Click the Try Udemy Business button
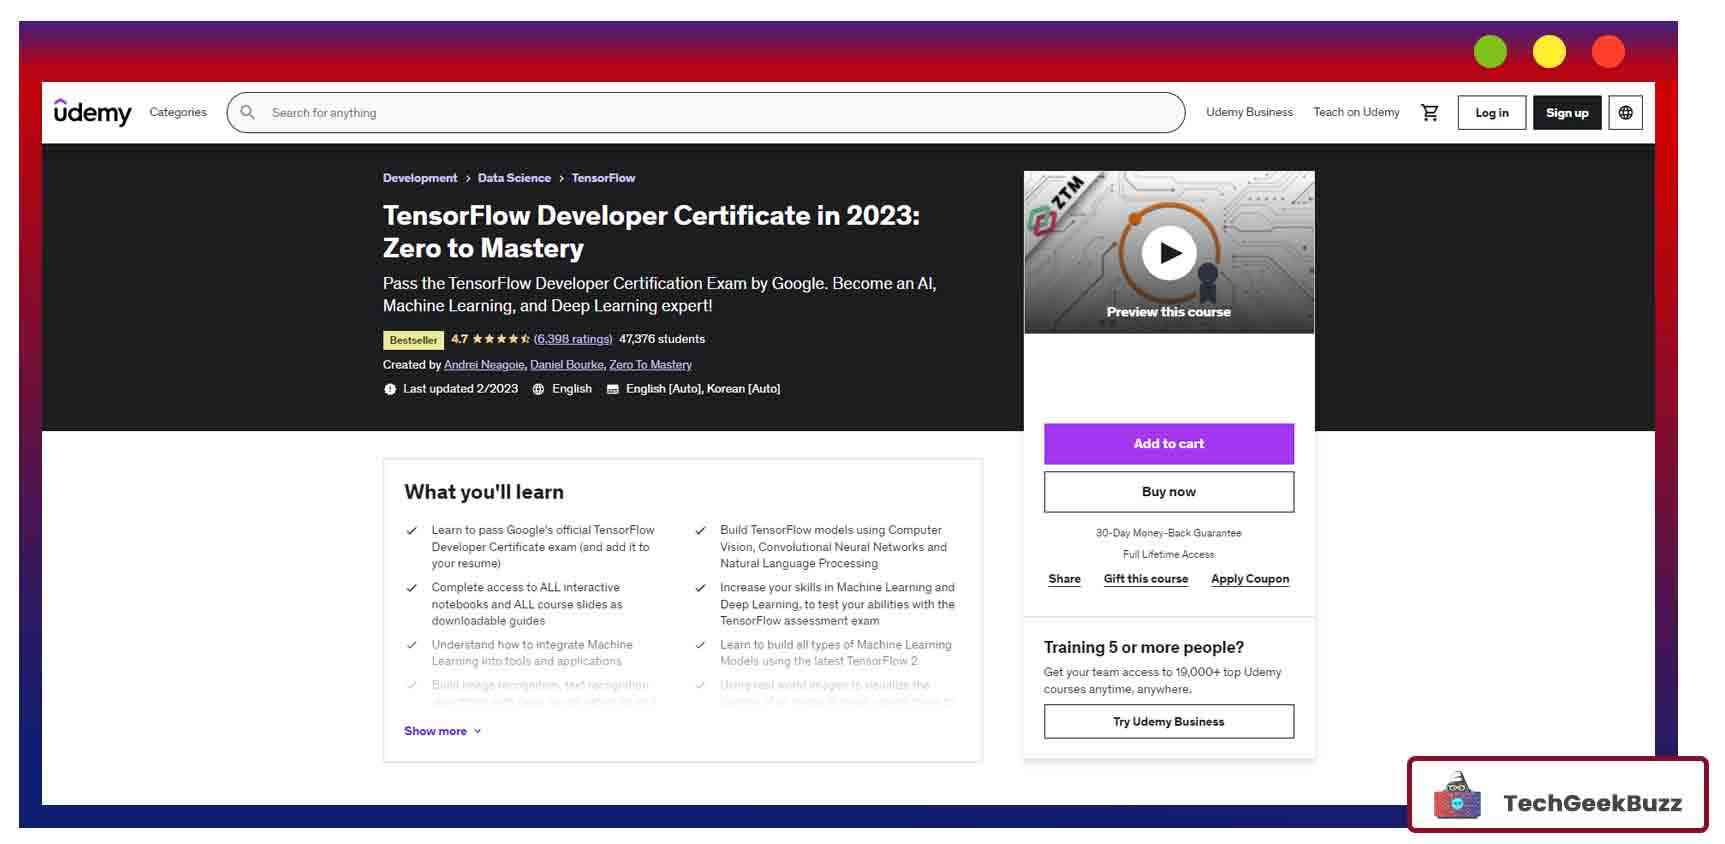1725x844 pixels. point(1168,722)
